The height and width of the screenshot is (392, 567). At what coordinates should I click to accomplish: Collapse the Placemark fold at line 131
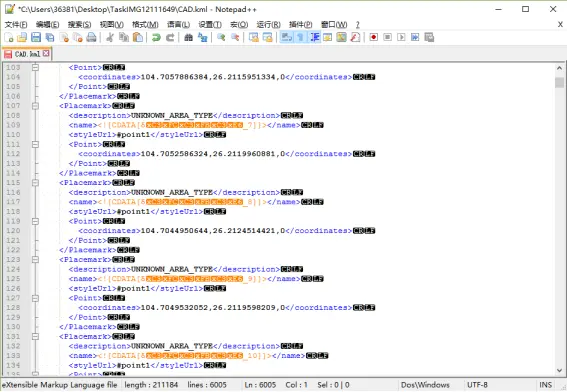35,336
